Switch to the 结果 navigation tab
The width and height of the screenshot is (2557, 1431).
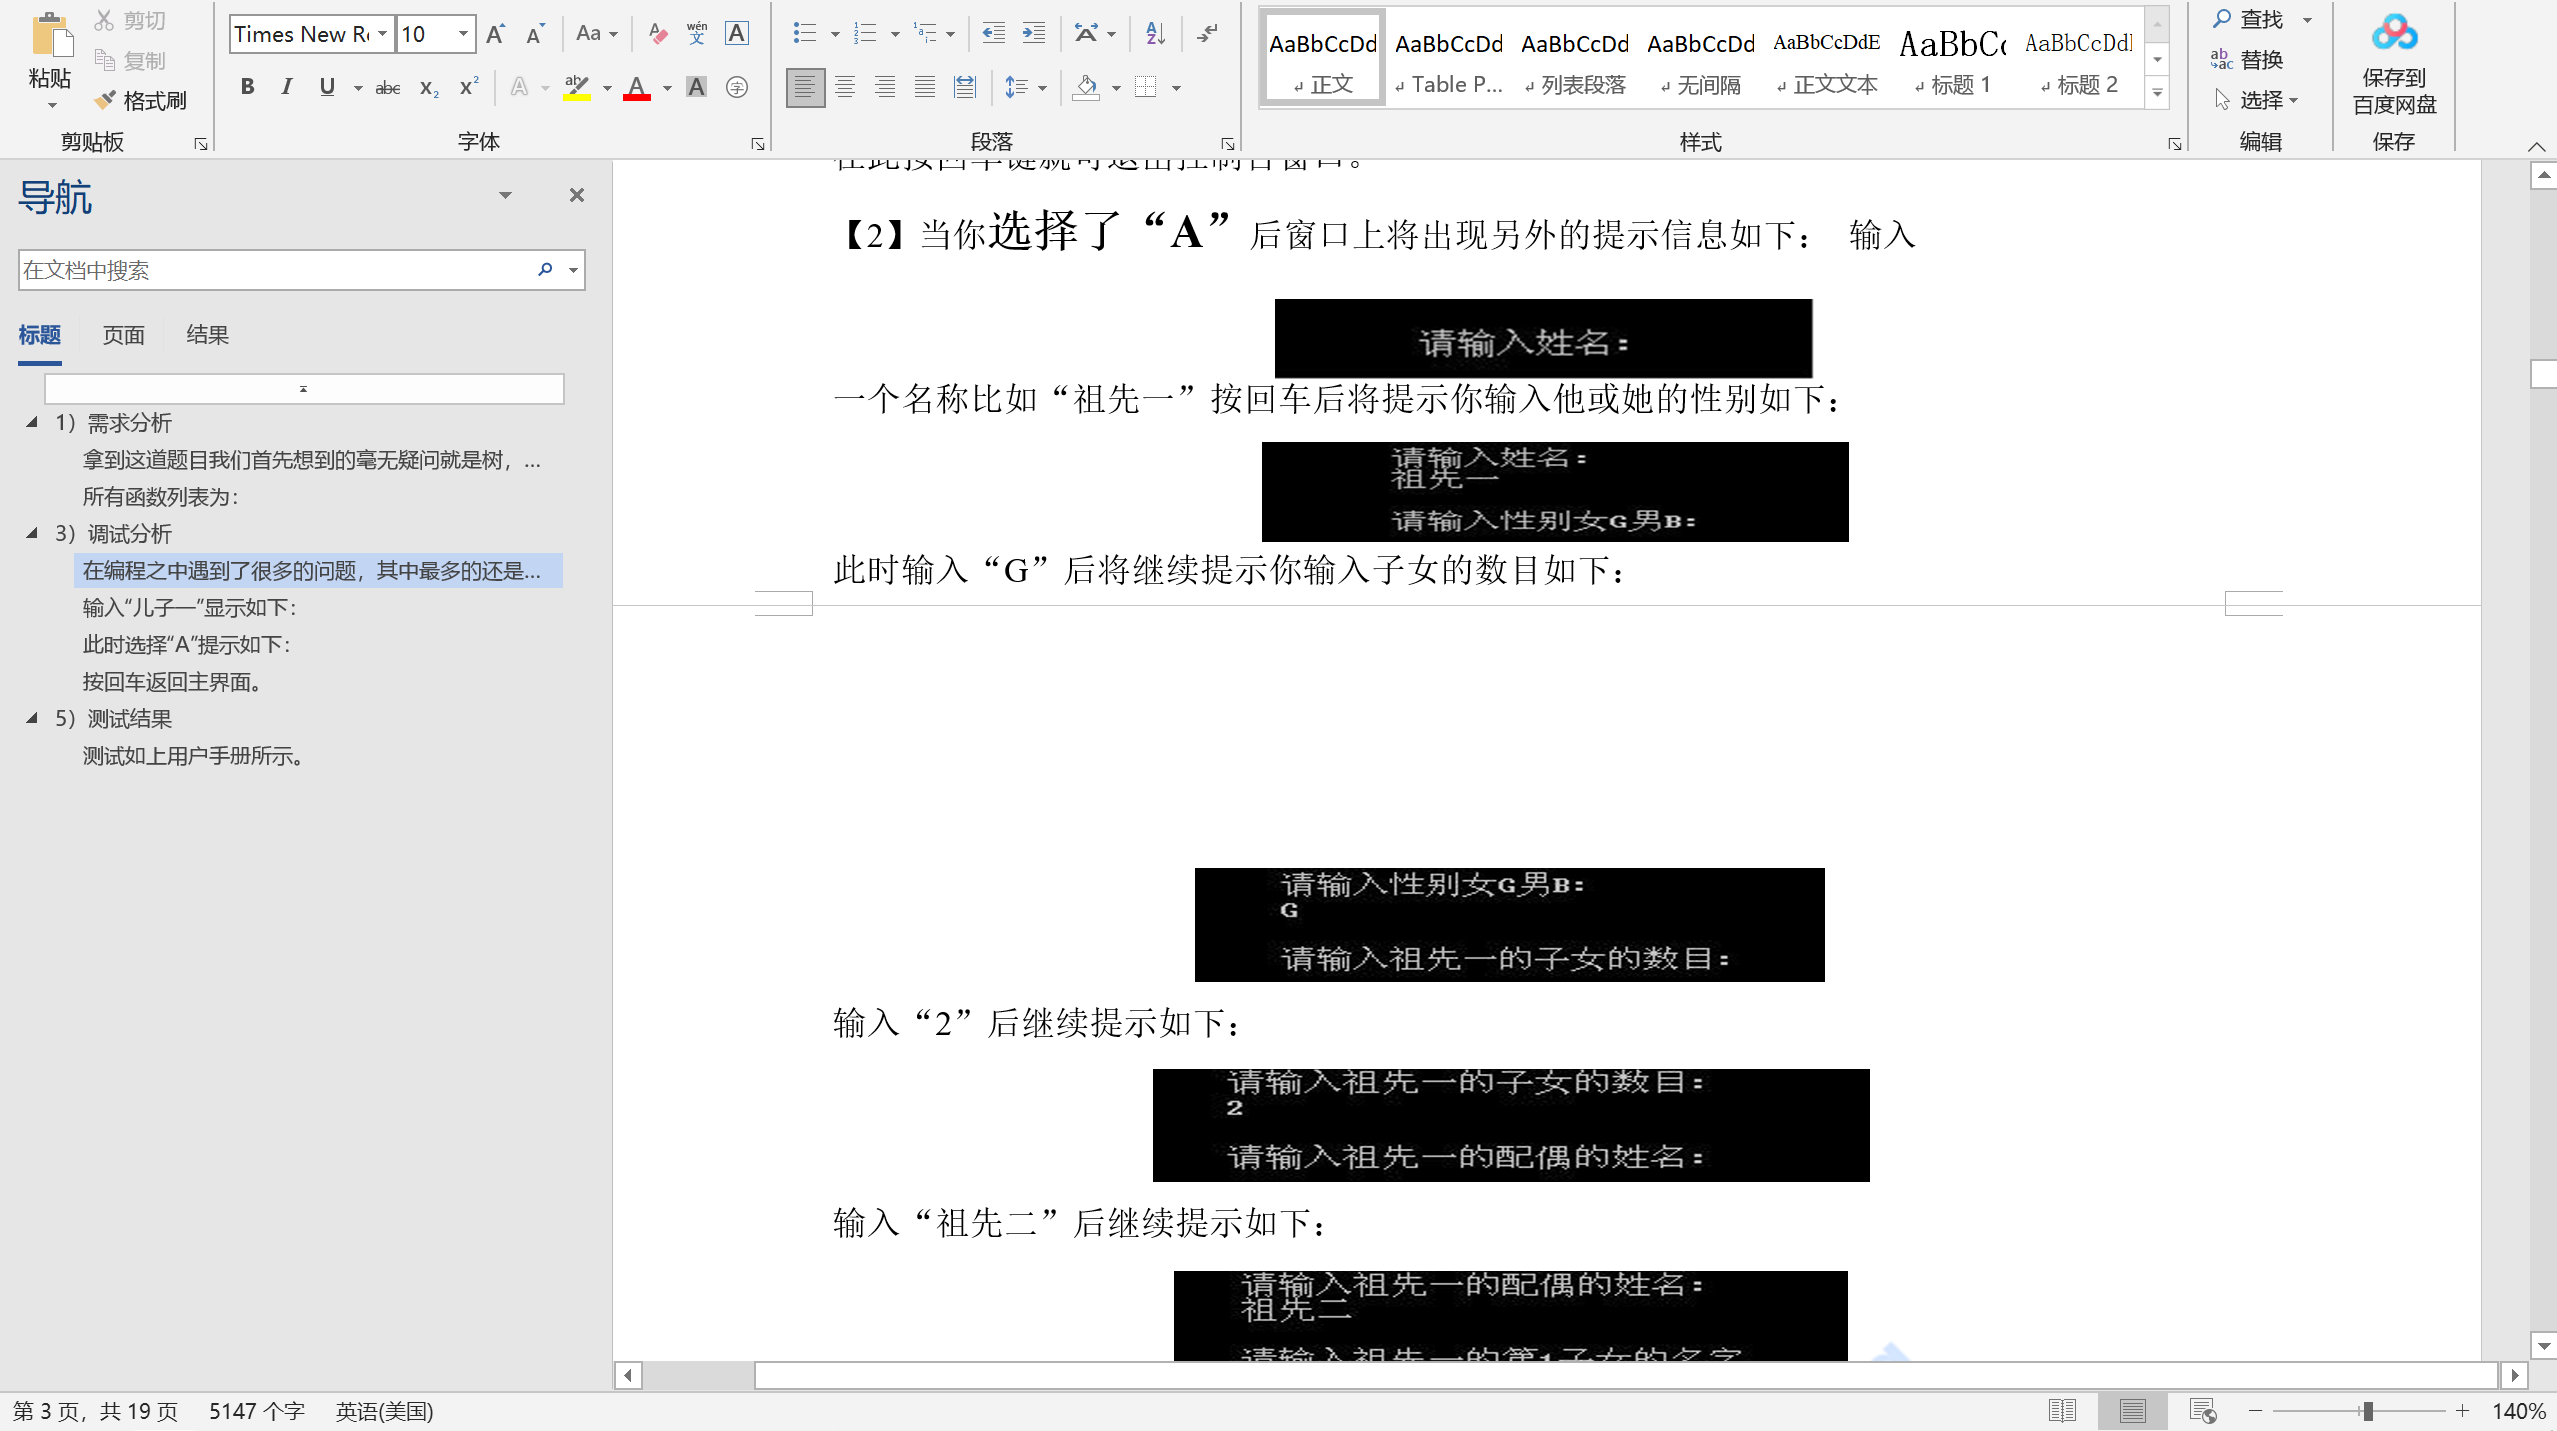coord(207,335)
